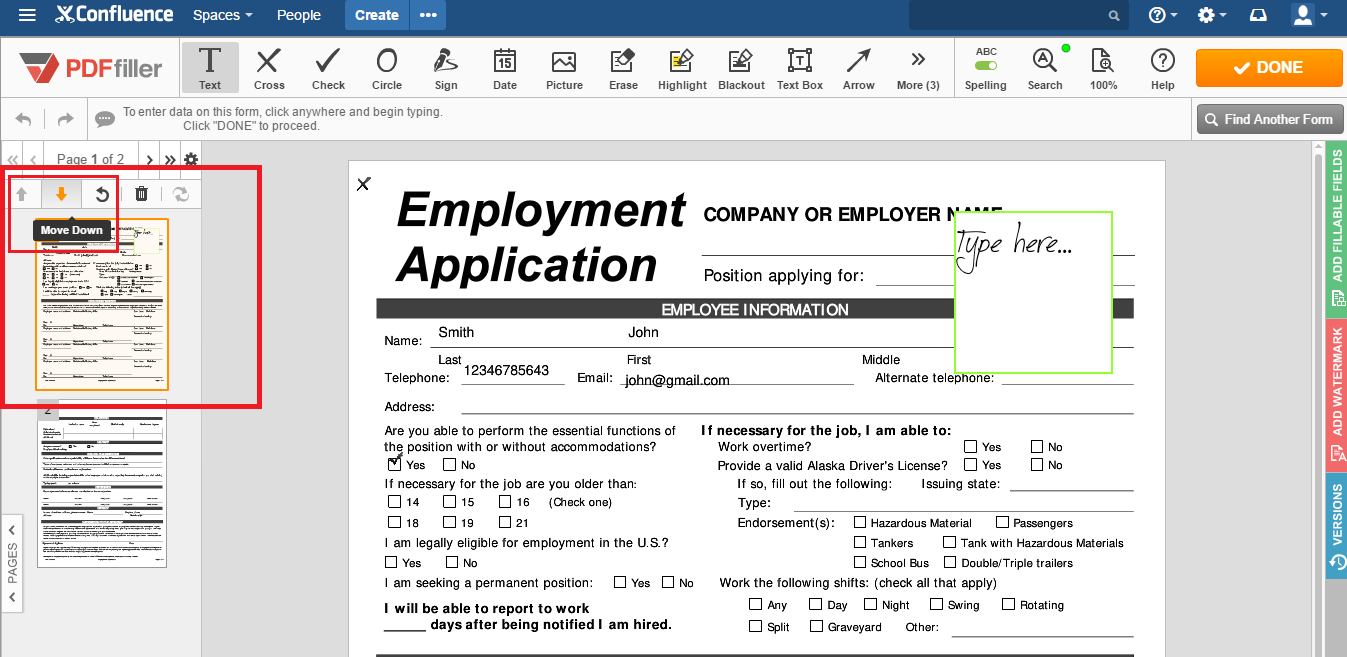Viewport: 1347px width, 657px height.
Task: Click Find Another Form
Action: click(1269, 119)
